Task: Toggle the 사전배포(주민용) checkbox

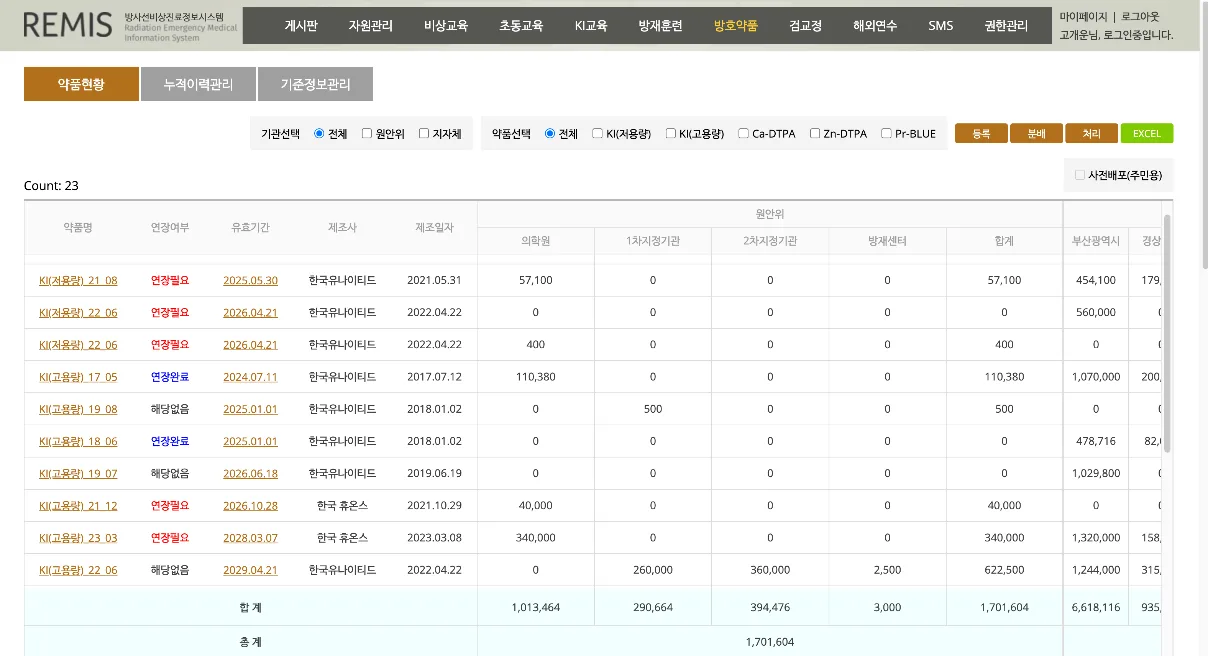Action: (1079, 175)
